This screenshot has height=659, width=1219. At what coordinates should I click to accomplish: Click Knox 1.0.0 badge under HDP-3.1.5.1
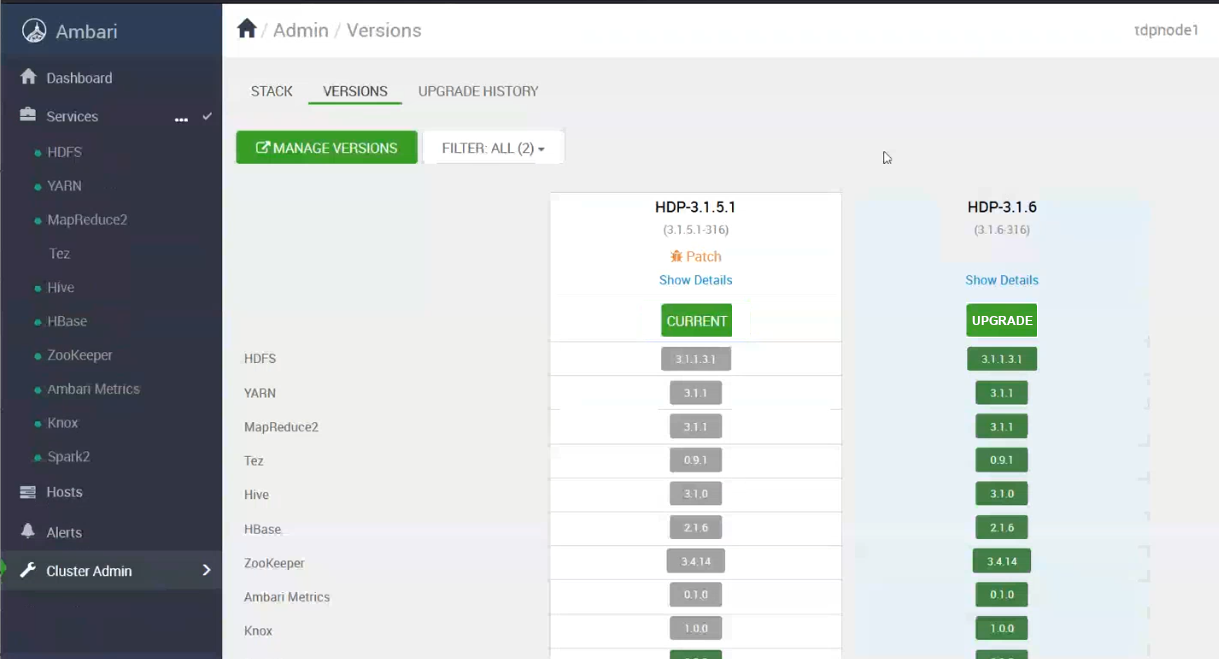(x=696, y=629)
